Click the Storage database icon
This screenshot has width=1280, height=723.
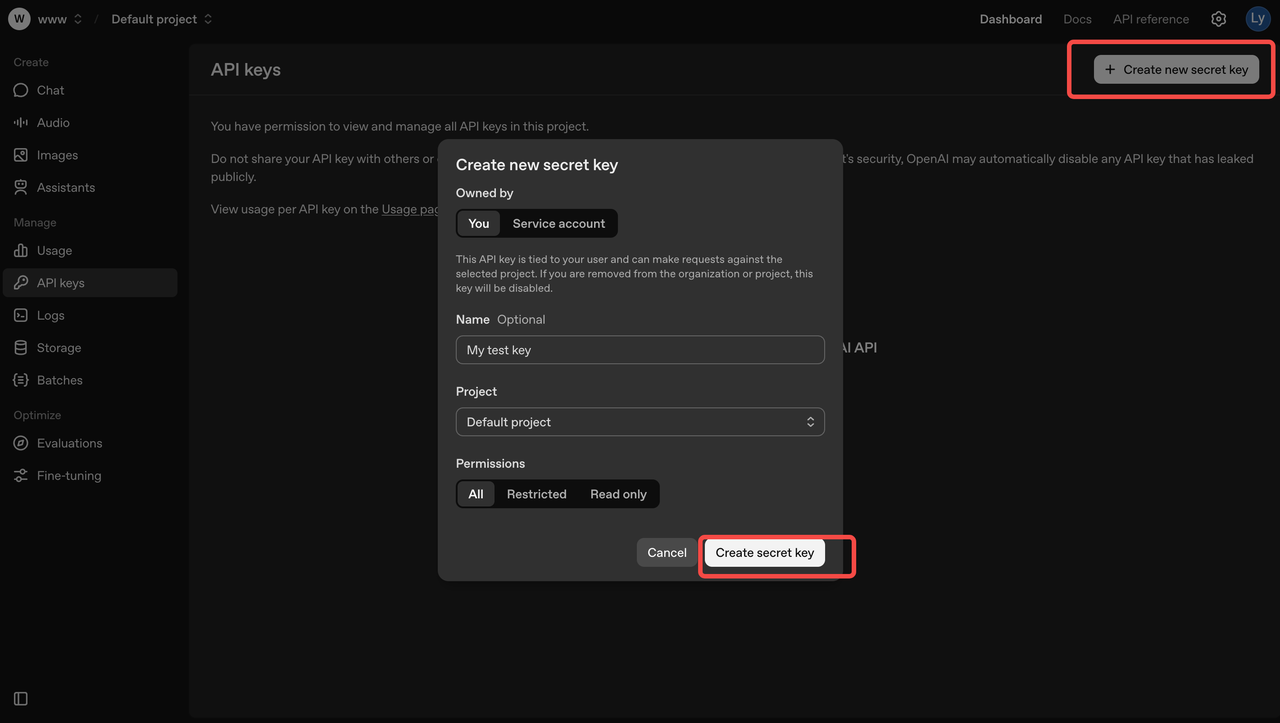tap(20, 348)
